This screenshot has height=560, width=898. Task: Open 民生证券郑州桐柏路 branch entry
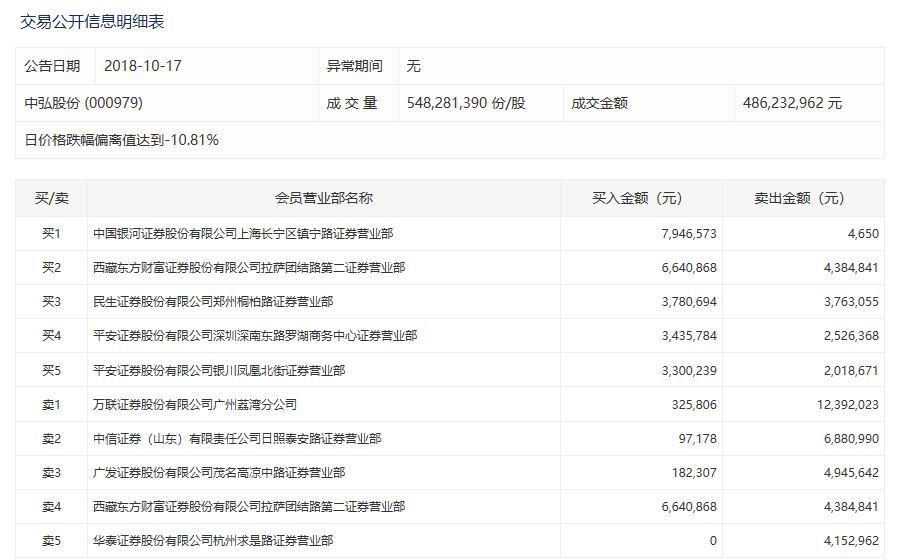pos(212,302)
